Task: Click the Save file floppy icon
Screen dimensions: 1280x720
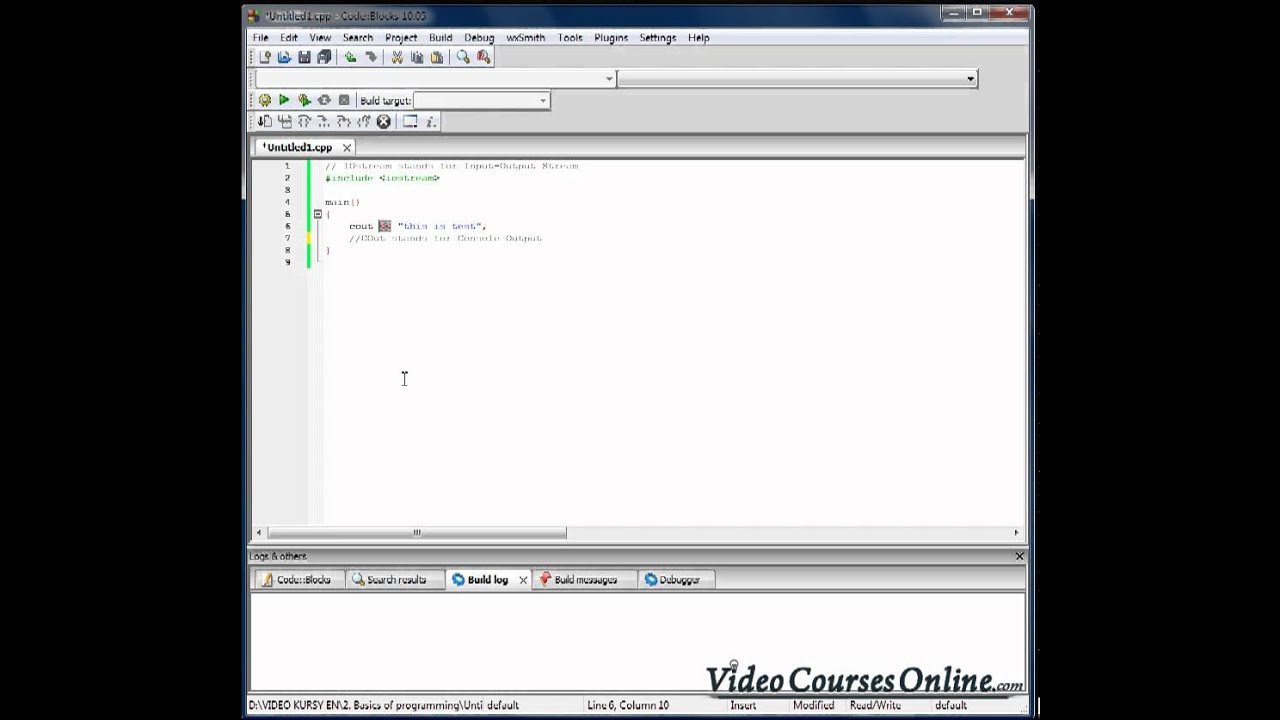Action: point(304,58)
